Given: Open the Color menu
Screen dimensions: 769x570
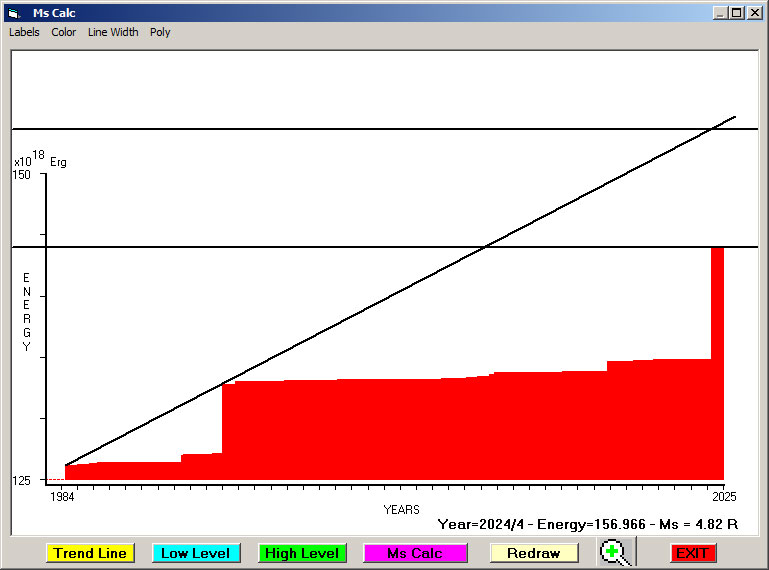Looking at the screenshot, I should (64, 32).
